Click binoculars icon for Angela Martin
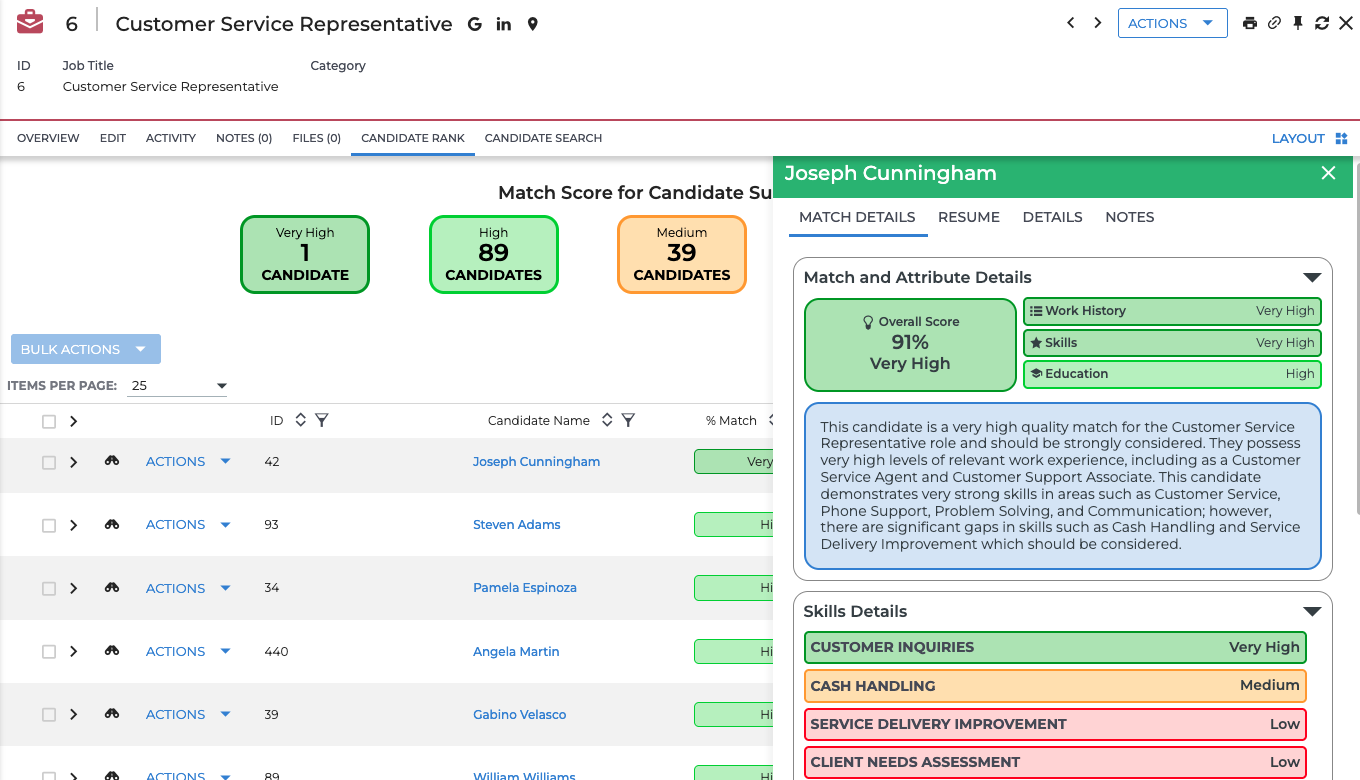Viewport: 1360px width, 780px height. pyautogui.click(x=112, y=651)
